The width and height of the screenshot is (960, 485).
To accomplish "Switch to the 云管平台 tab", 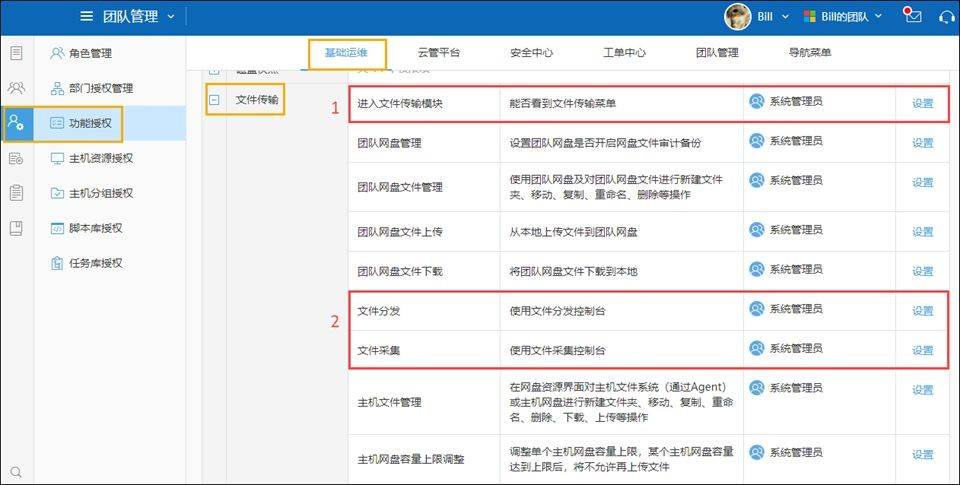I will 439,53.
